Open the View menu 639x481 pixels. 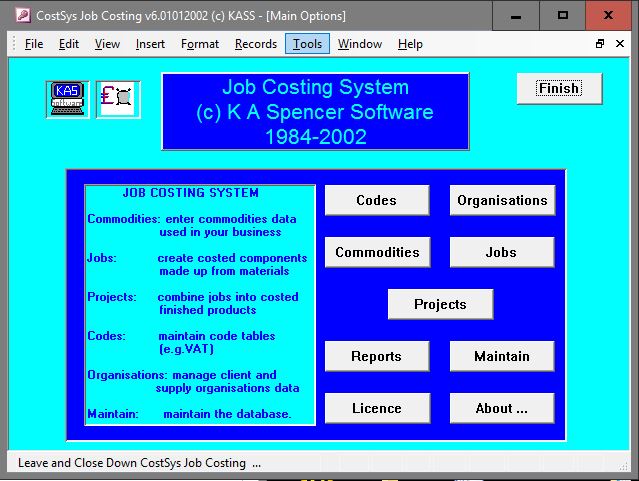tap(107, 44)
